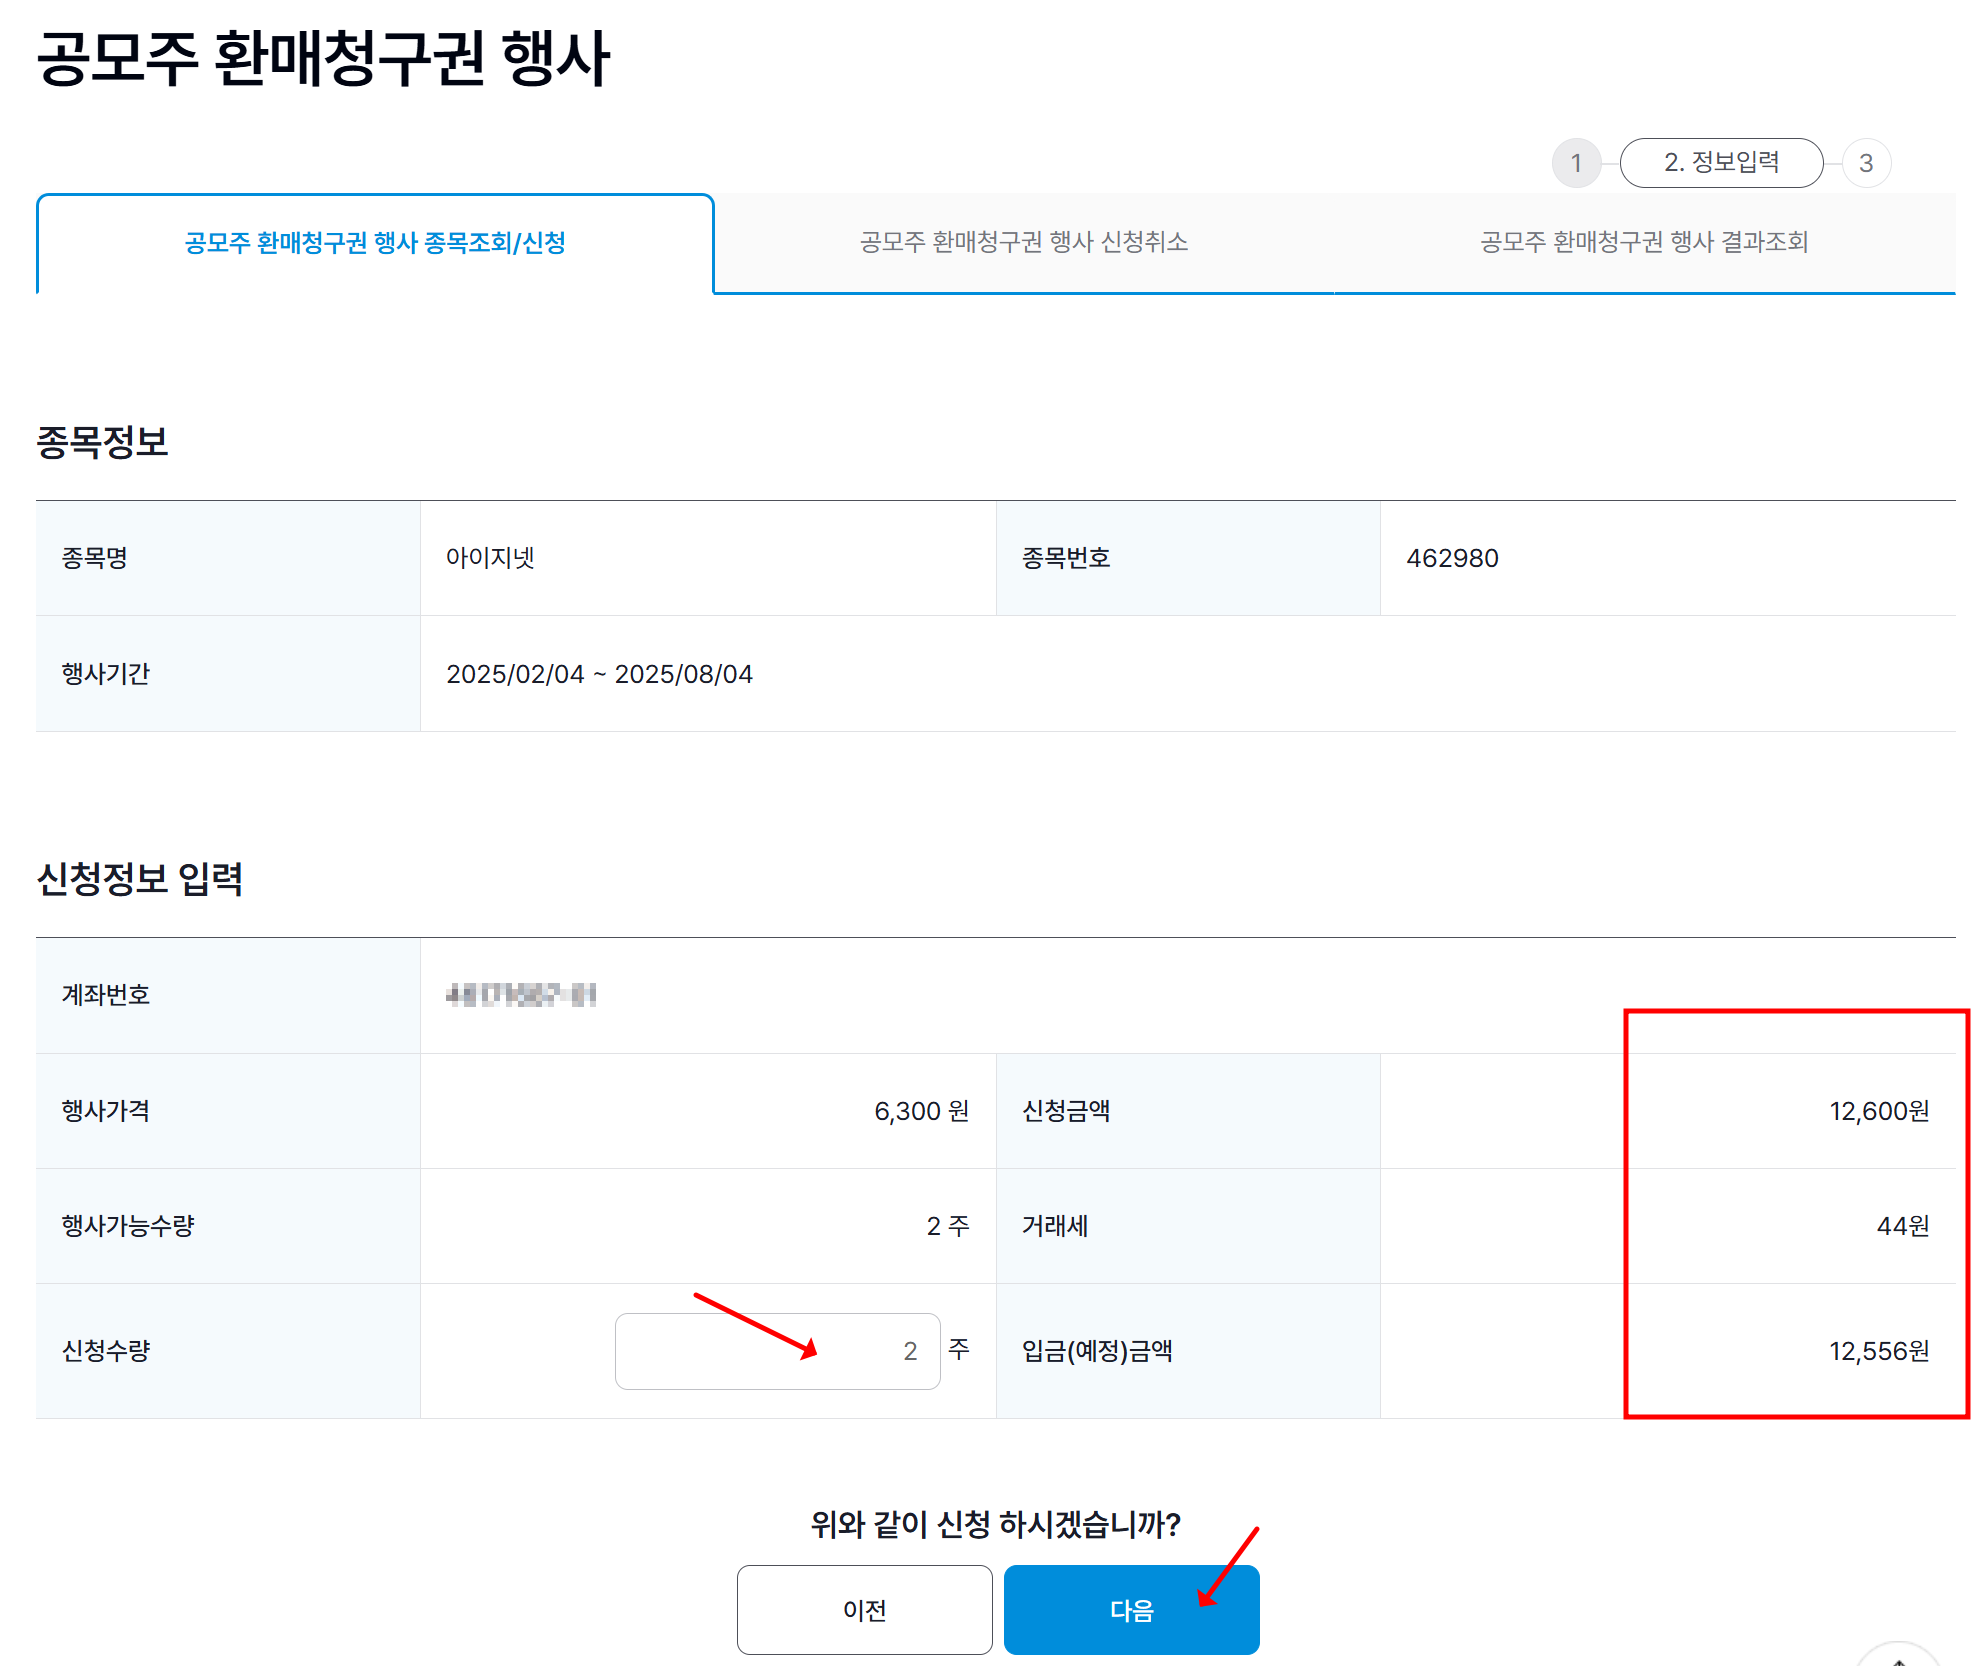Switch to 공모주 환매청구권 행사 신청취소 tab
Image resolution: width=1982 pixels, height=1666 pixels.
coord(1023,242)
